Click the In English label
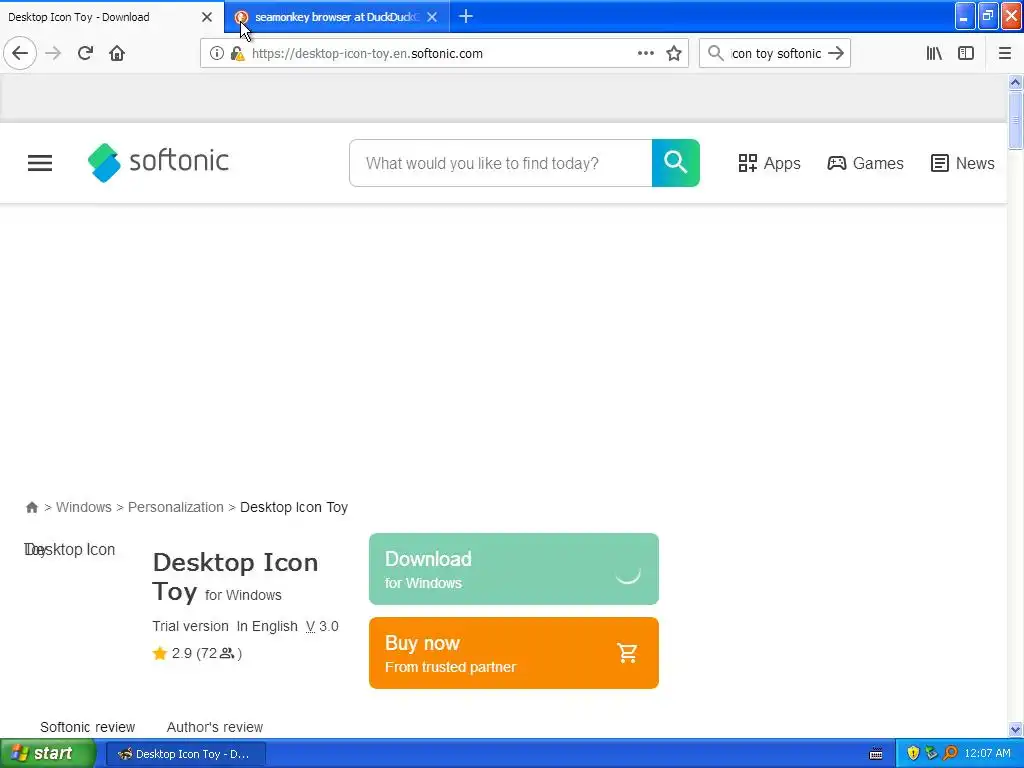 (x=267, y=626)
